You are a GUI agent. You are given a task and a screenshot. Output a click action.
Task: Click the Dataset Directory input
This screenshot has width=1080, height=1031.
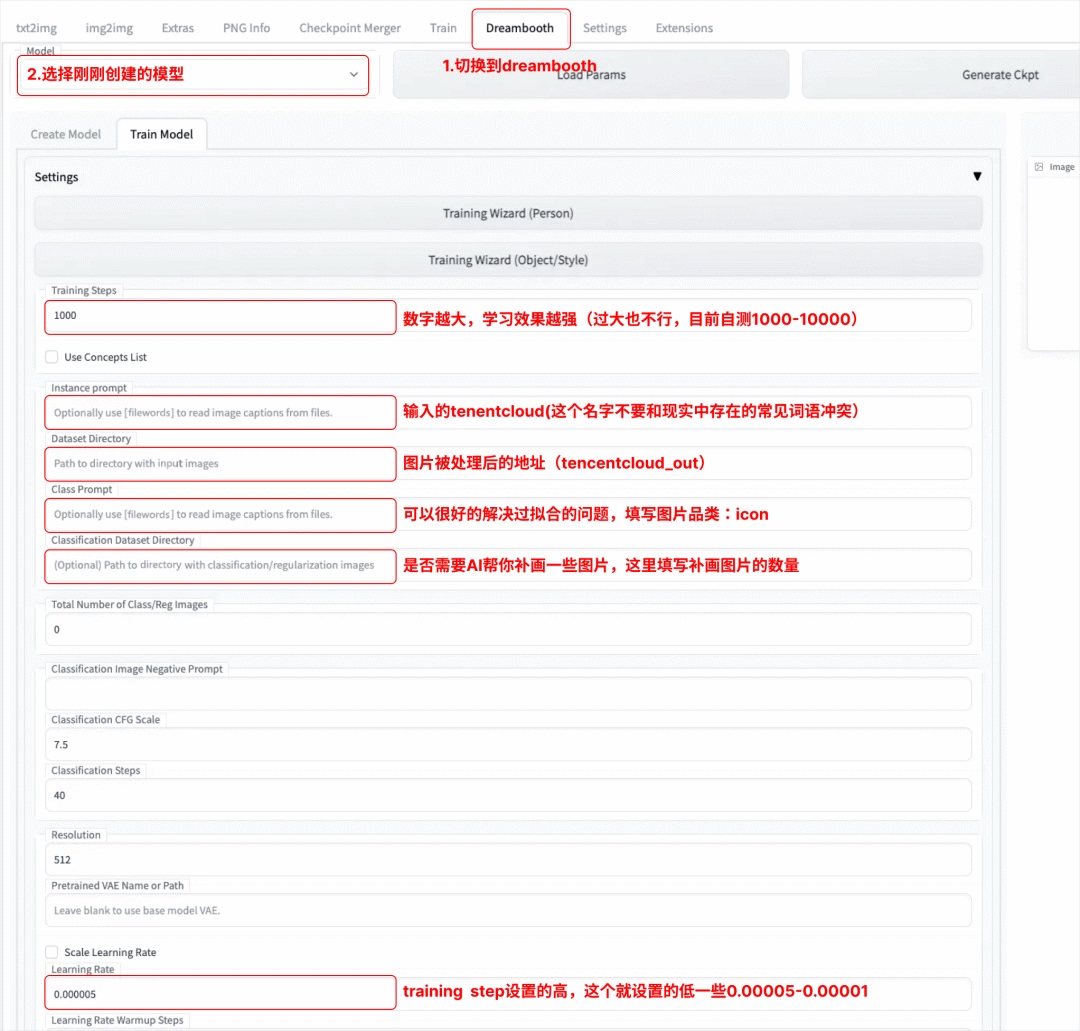point(220,464)
